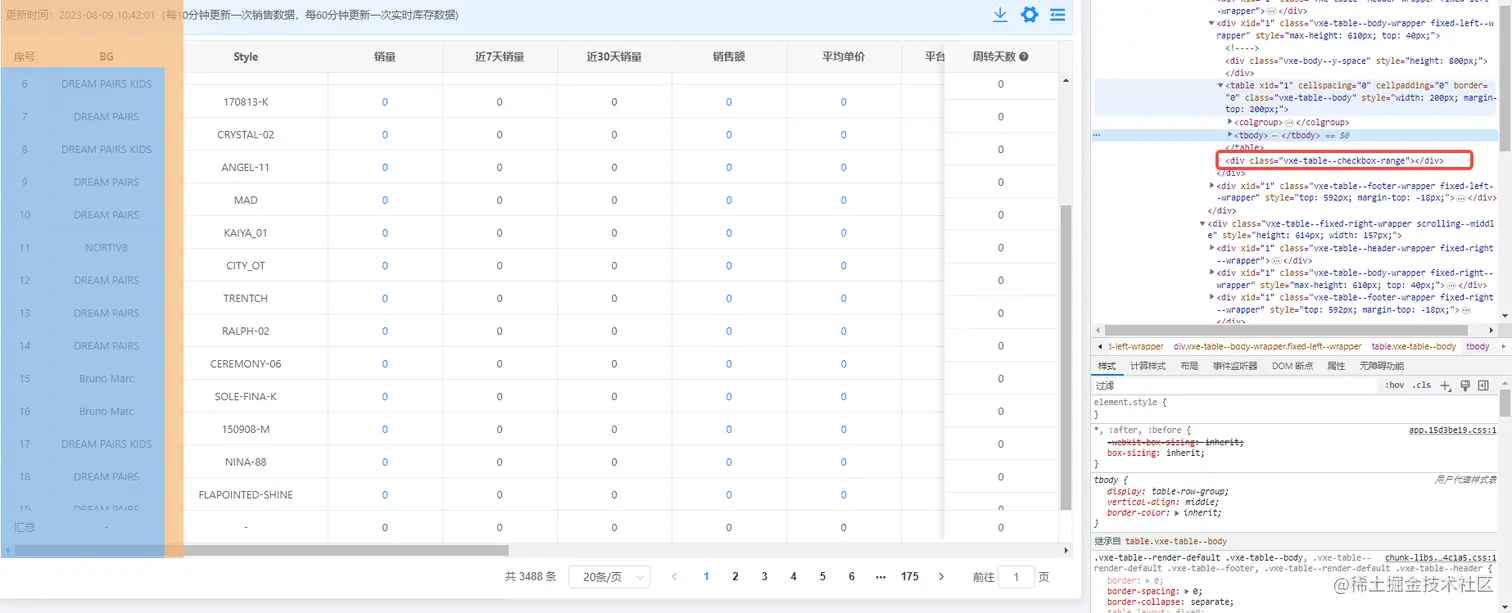Click the CRYSTAL-02 style cell
The height and width of the screenshot is (613, 1512).
(246, 135)
